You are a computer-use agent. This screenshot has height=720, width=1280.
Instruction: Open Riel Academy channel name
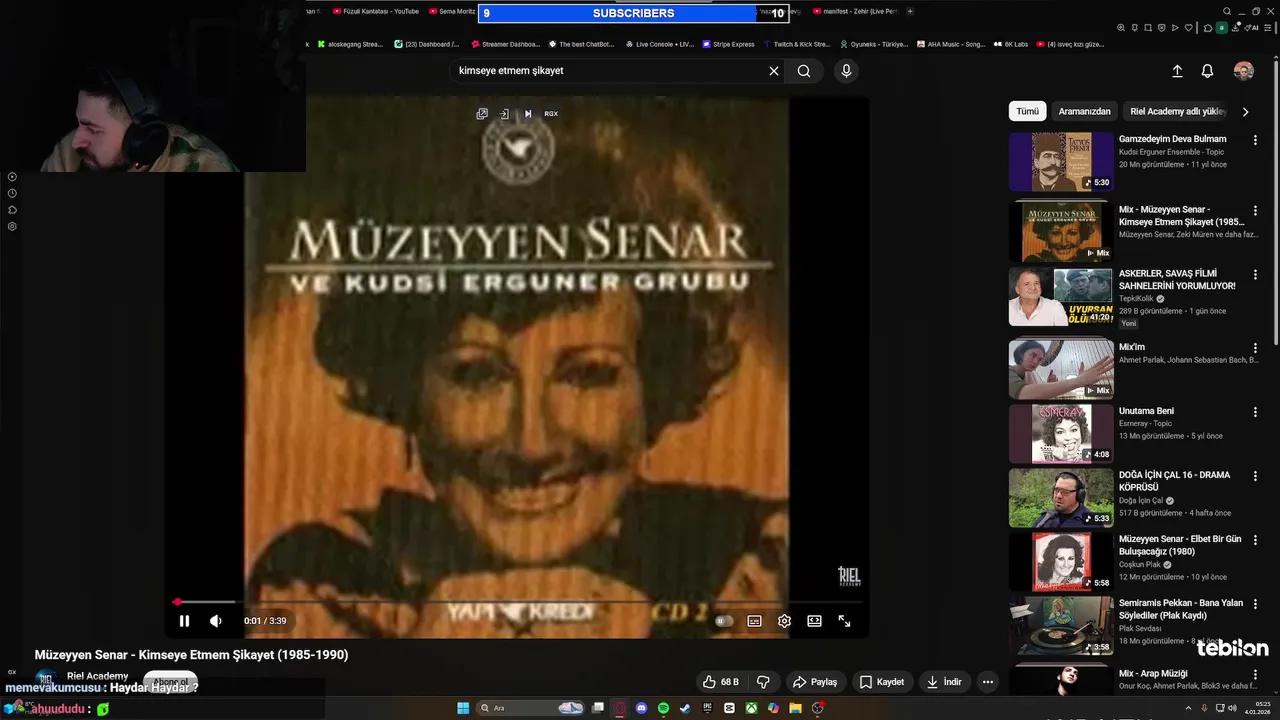[x=97, y=676]
